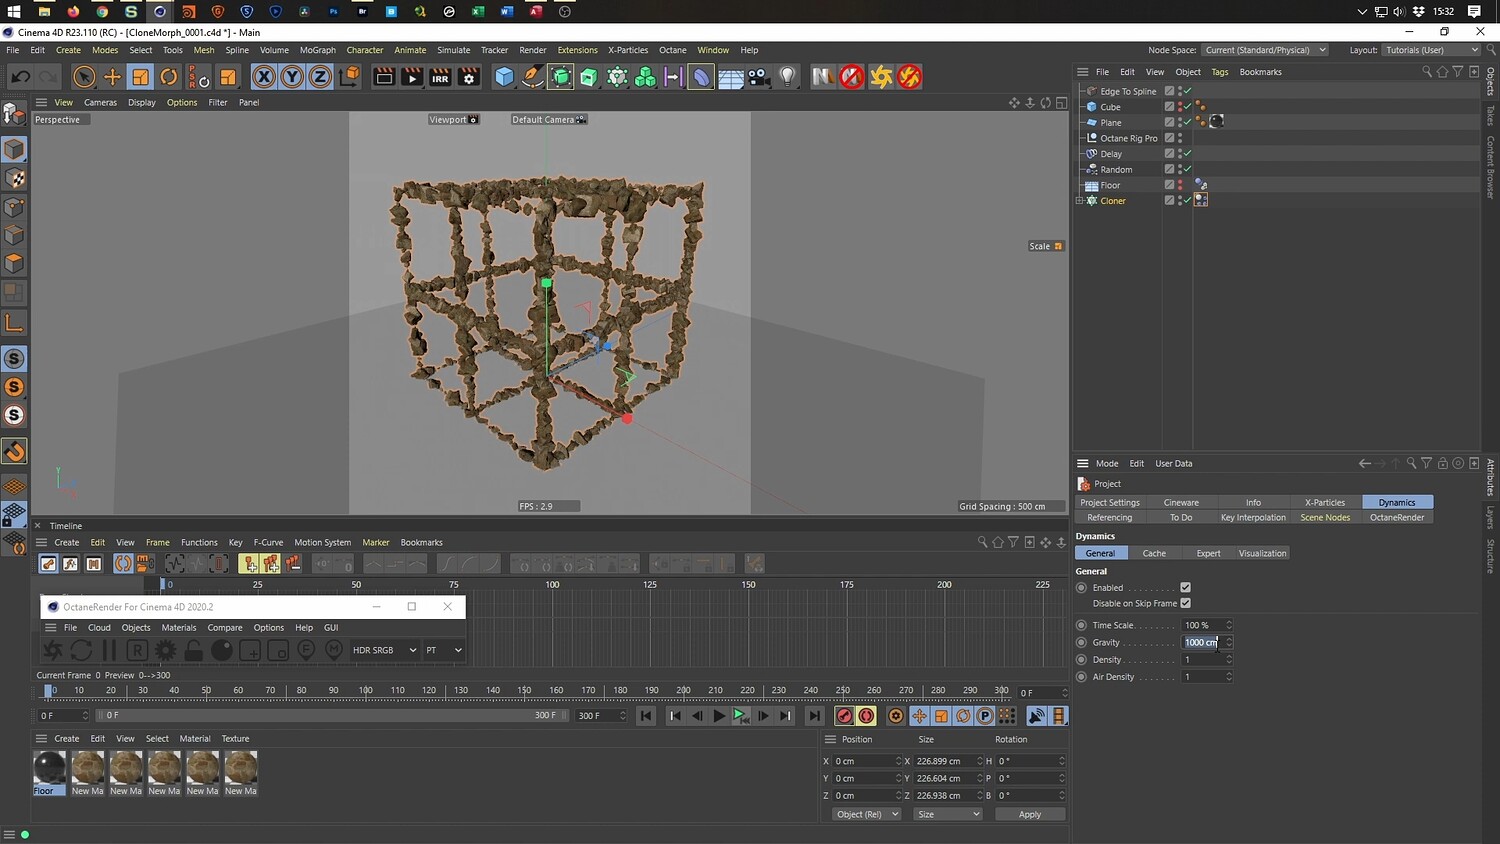Image resolution: width=1500 pixels, height=844 pixels.
Task: Click the Camera object icon in toolbar
Action: [x=759, y=77]
